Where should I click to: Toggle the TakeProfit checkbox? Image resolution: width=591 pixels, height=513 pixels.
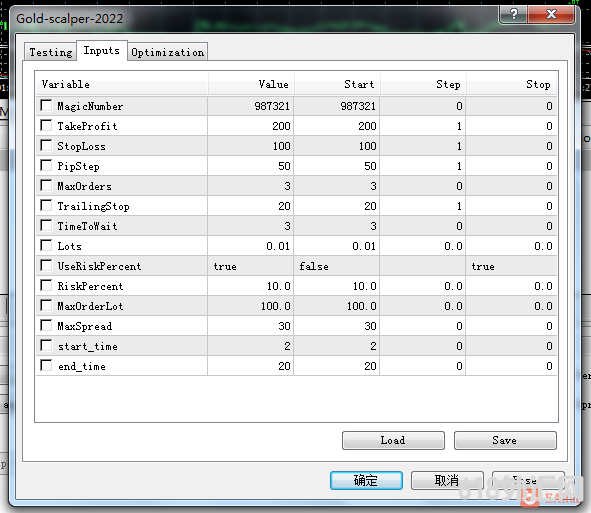coord(46,125)
